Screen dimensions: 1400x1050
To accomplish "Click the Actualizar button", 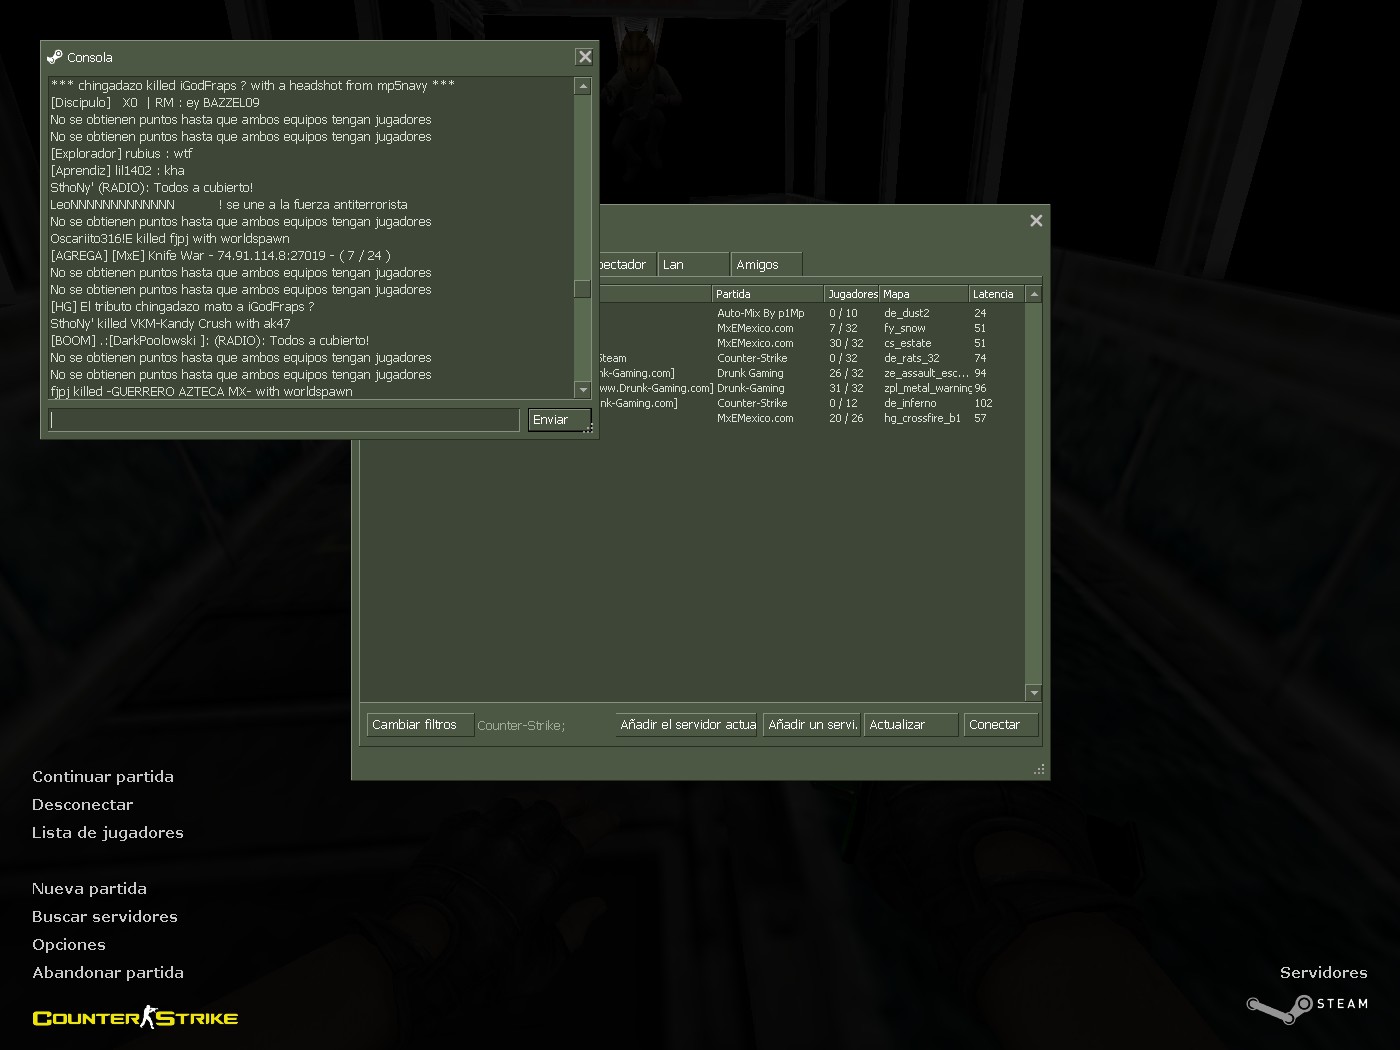I will (911, 725).
